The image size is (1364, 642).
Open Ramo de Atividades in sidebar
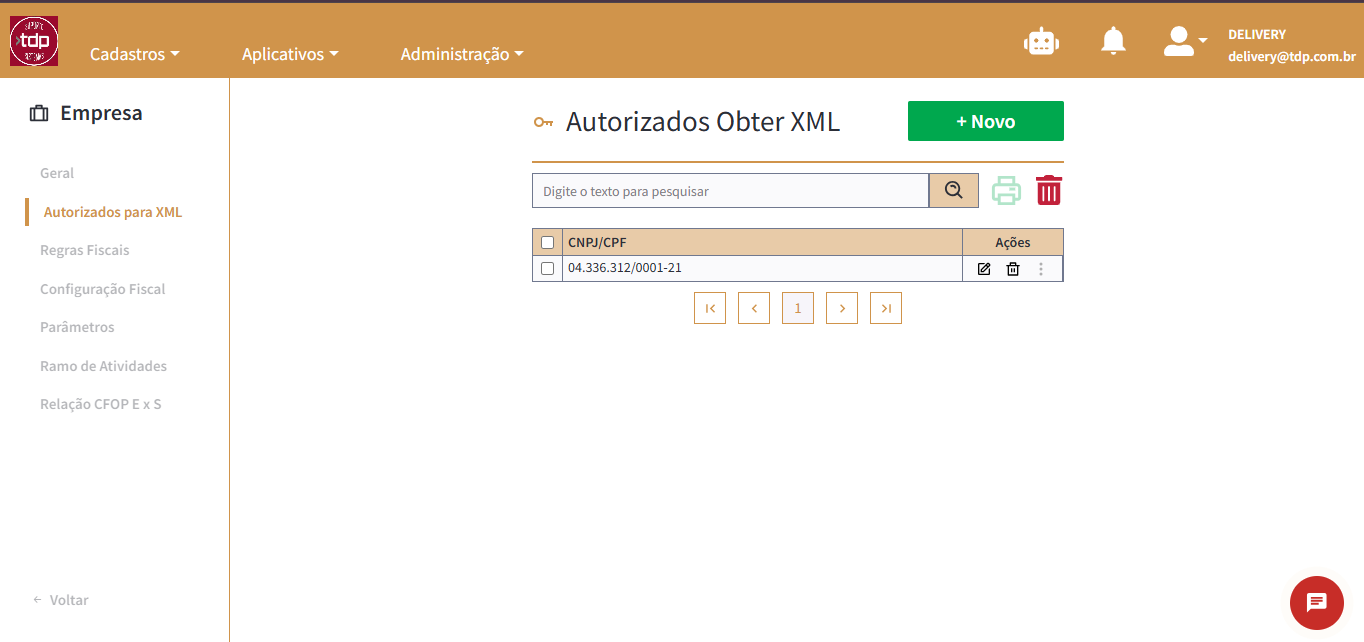click(104, 366)
